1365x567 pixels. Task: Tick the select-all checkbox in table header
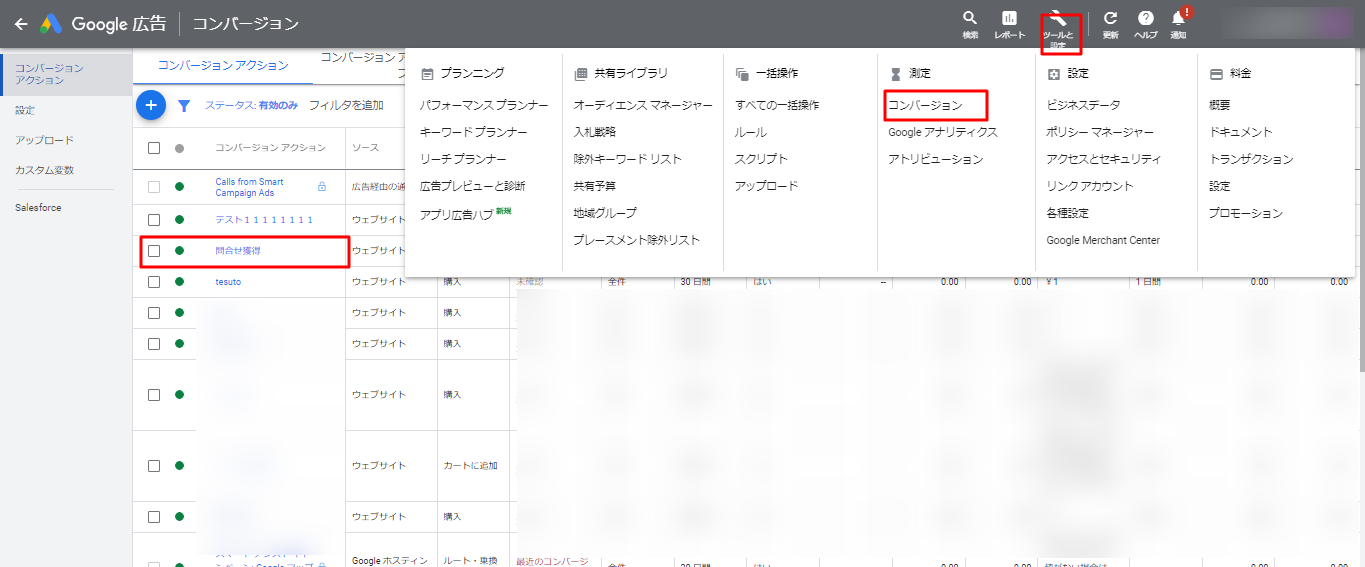point(154,148)
